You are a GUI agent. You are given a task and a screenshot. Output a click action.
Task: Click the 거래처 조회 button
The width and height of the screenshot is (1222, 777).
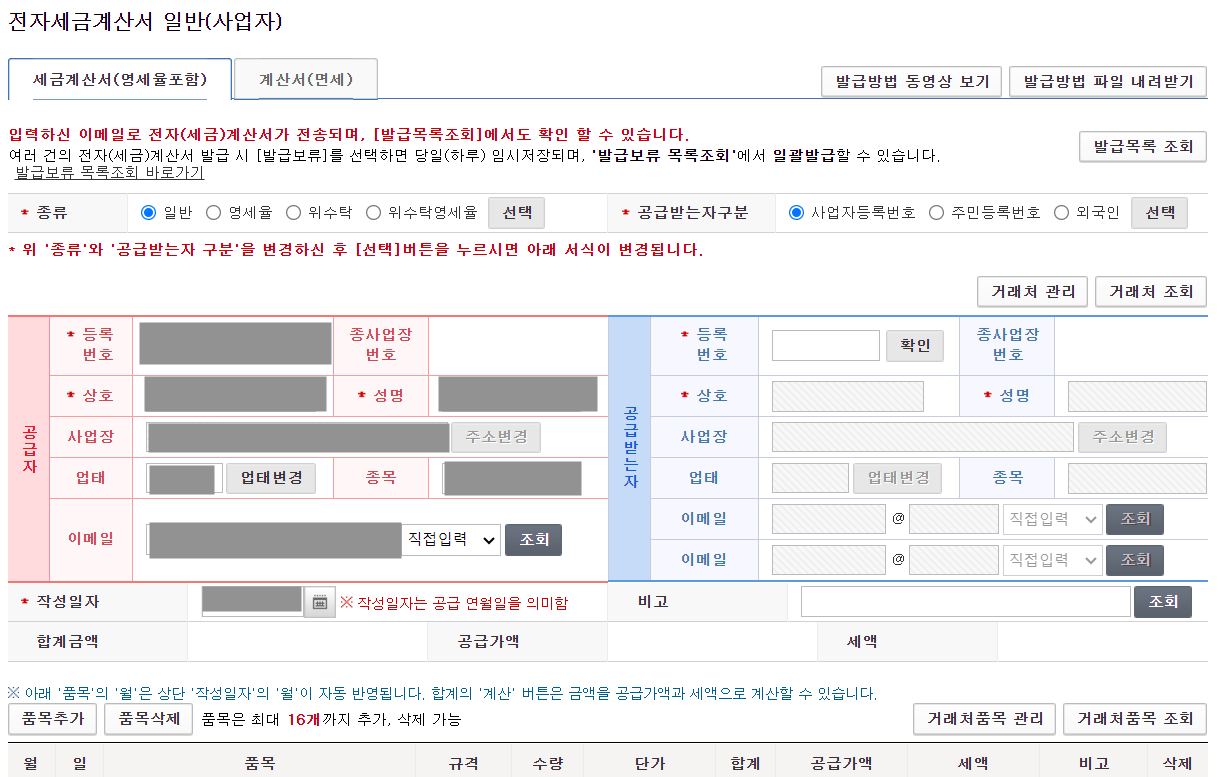click(1150, 291)
